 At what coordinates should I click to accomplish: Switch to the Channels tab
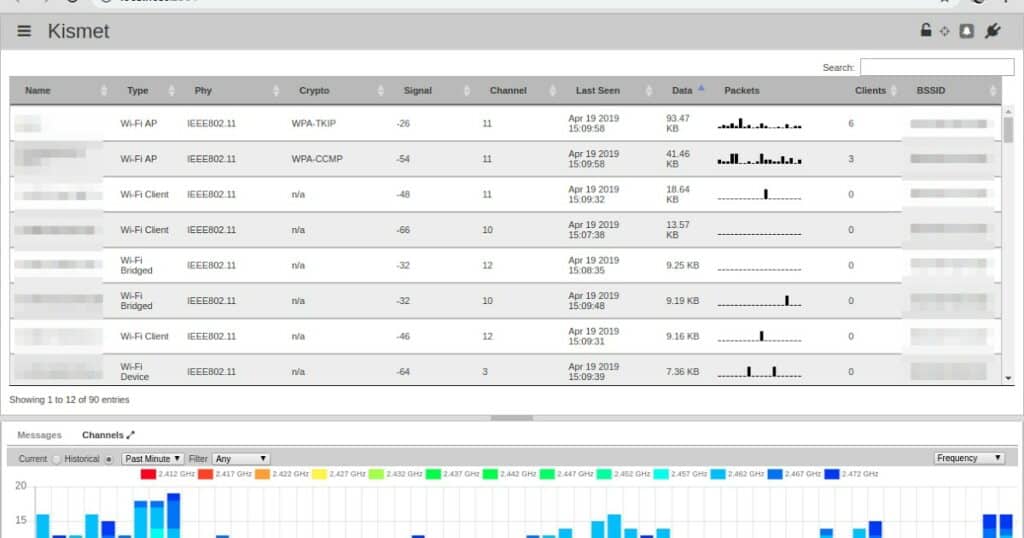tap(103, 435)
